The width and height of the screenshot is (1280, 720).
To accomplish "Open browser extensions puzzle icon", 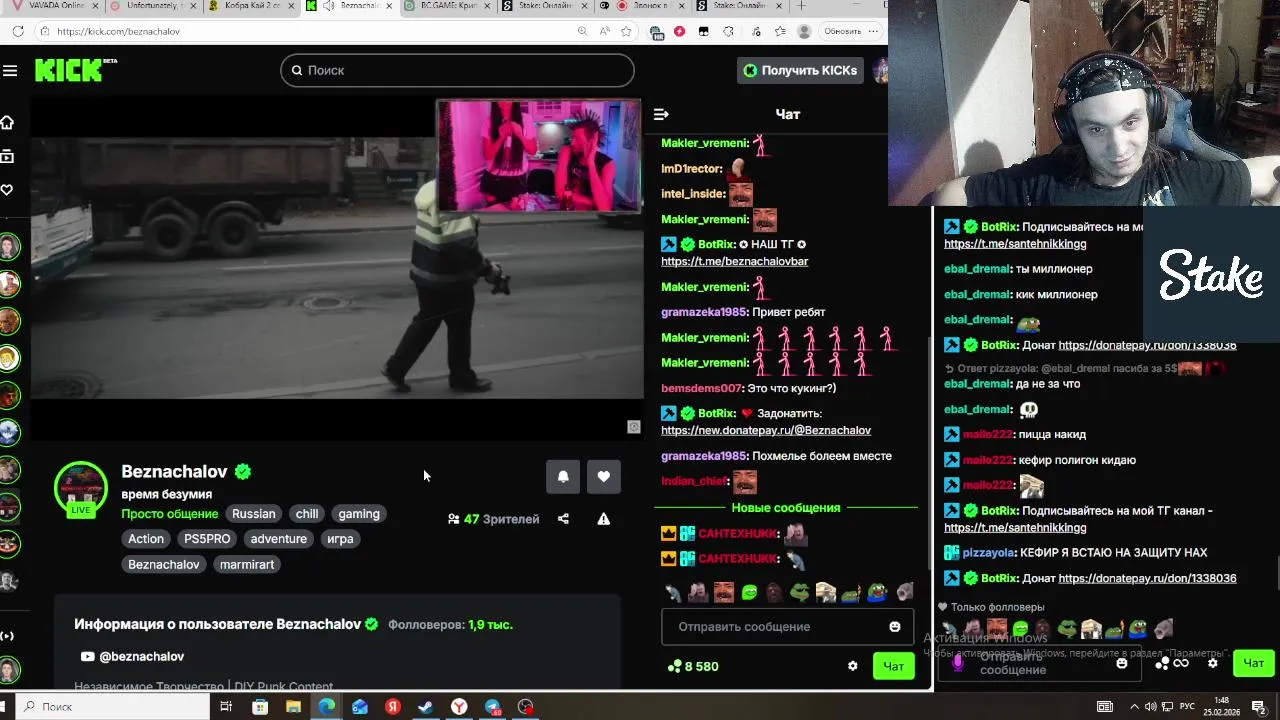I will 728,31.
